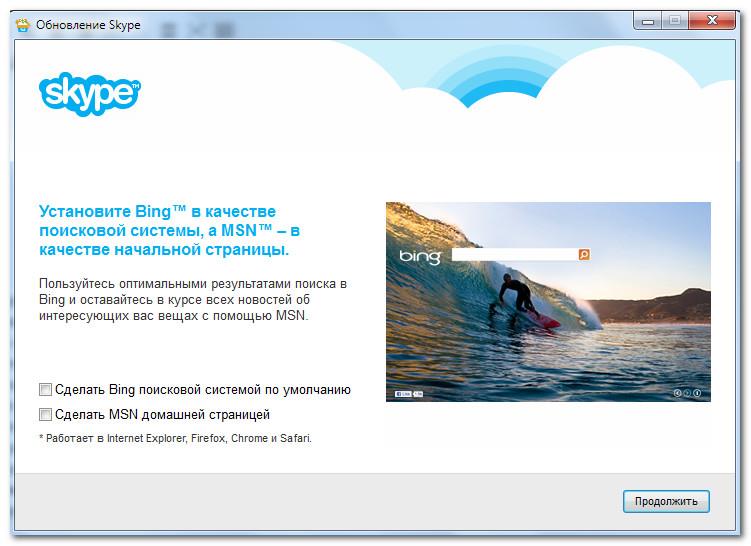Check the MSN home page option
Viewport: 751px width, 546px height.
pyautogui.click(x=45, y=414)
